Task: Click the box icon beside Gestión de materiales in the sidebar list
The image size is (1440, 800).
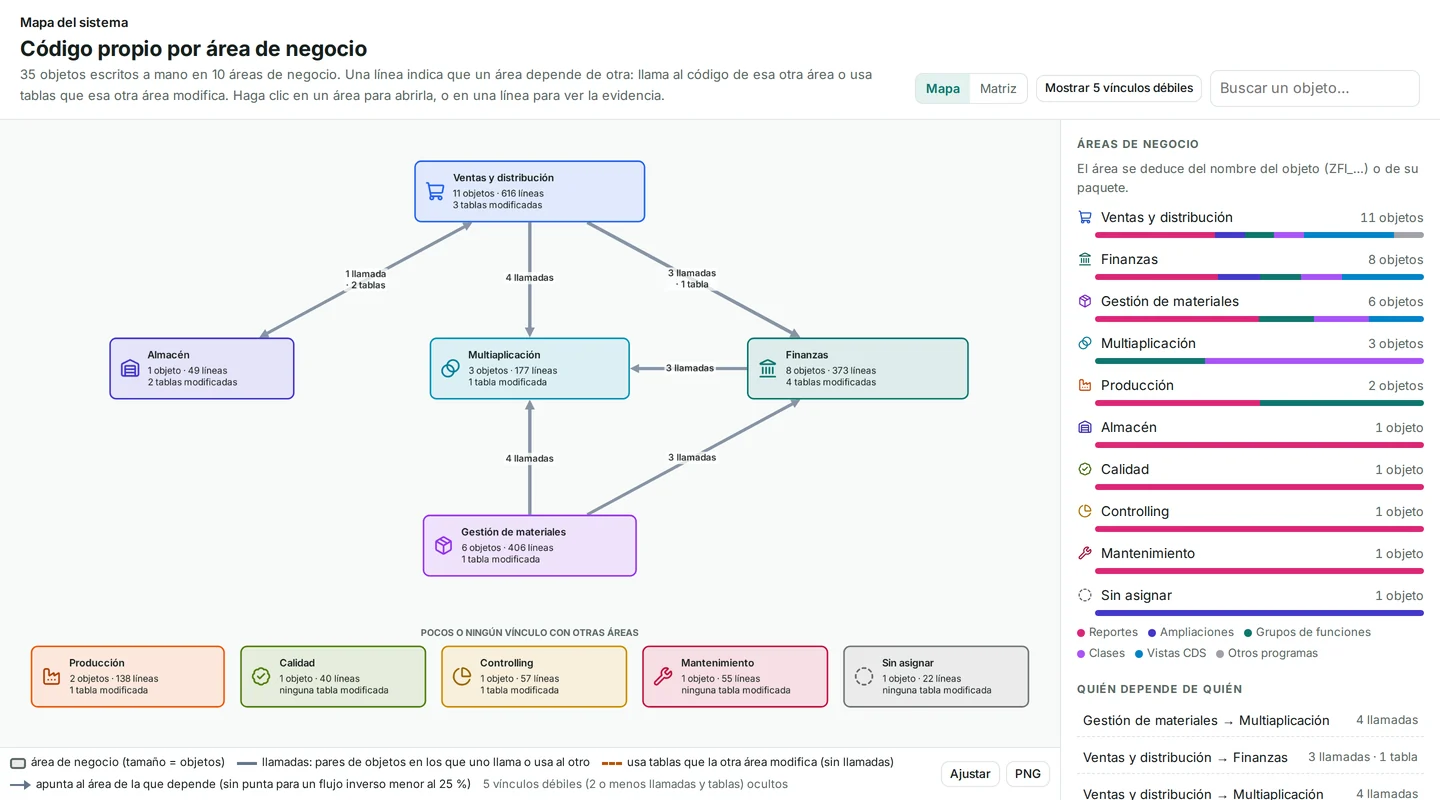Action: click(1085, 301)
